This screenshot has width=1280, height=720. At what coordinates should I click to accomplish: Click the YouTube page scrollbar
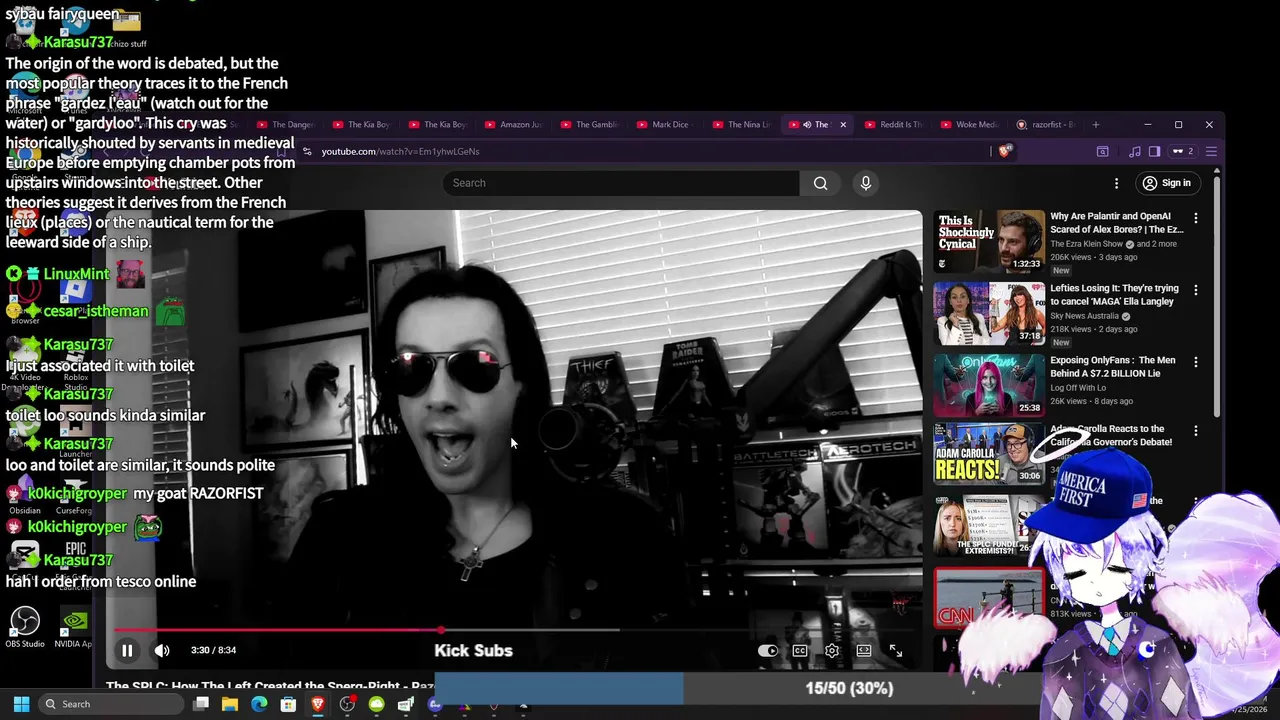pos(1216,295)
